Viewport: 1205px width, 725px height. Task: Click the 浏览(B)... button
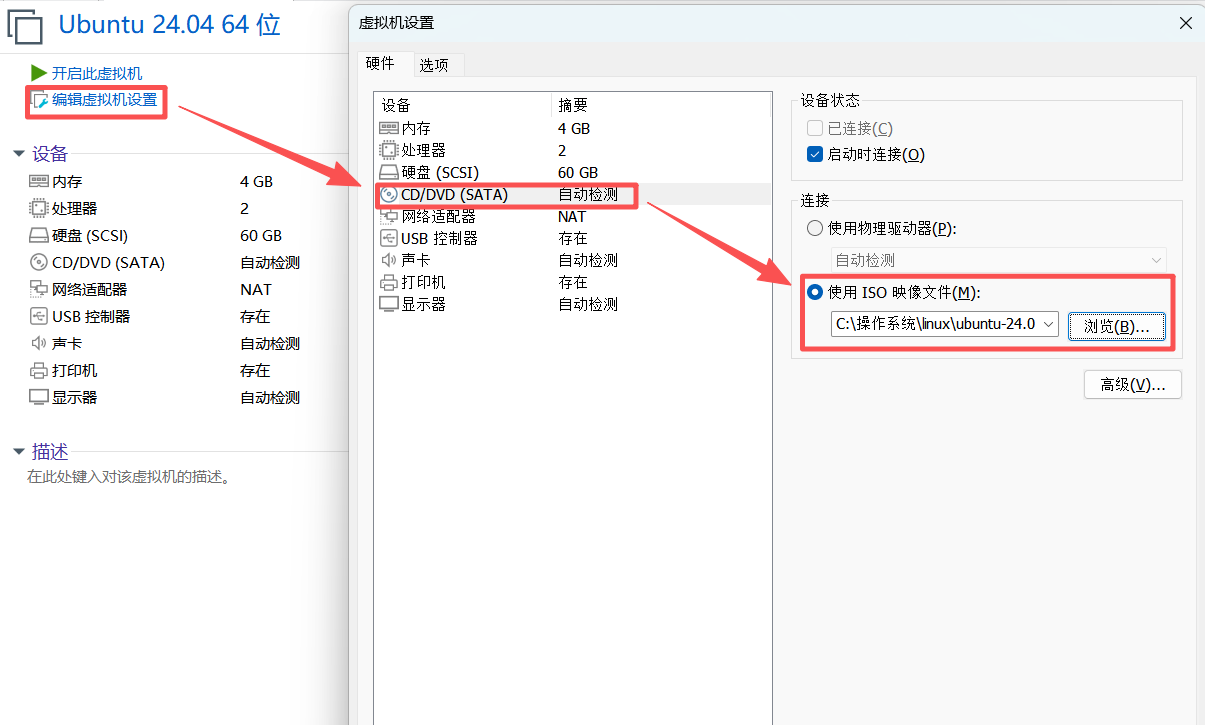(x=1117, y=326)
